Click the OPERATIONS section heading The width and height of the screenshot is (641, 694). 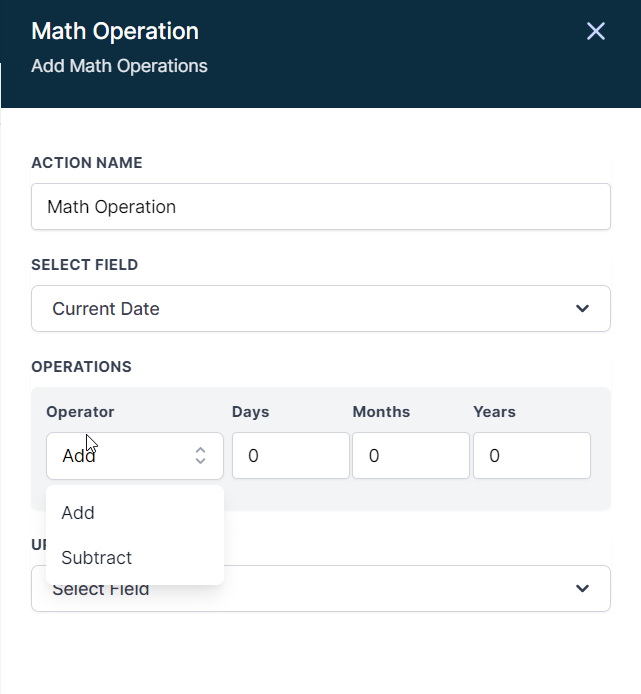coord(82,367)
